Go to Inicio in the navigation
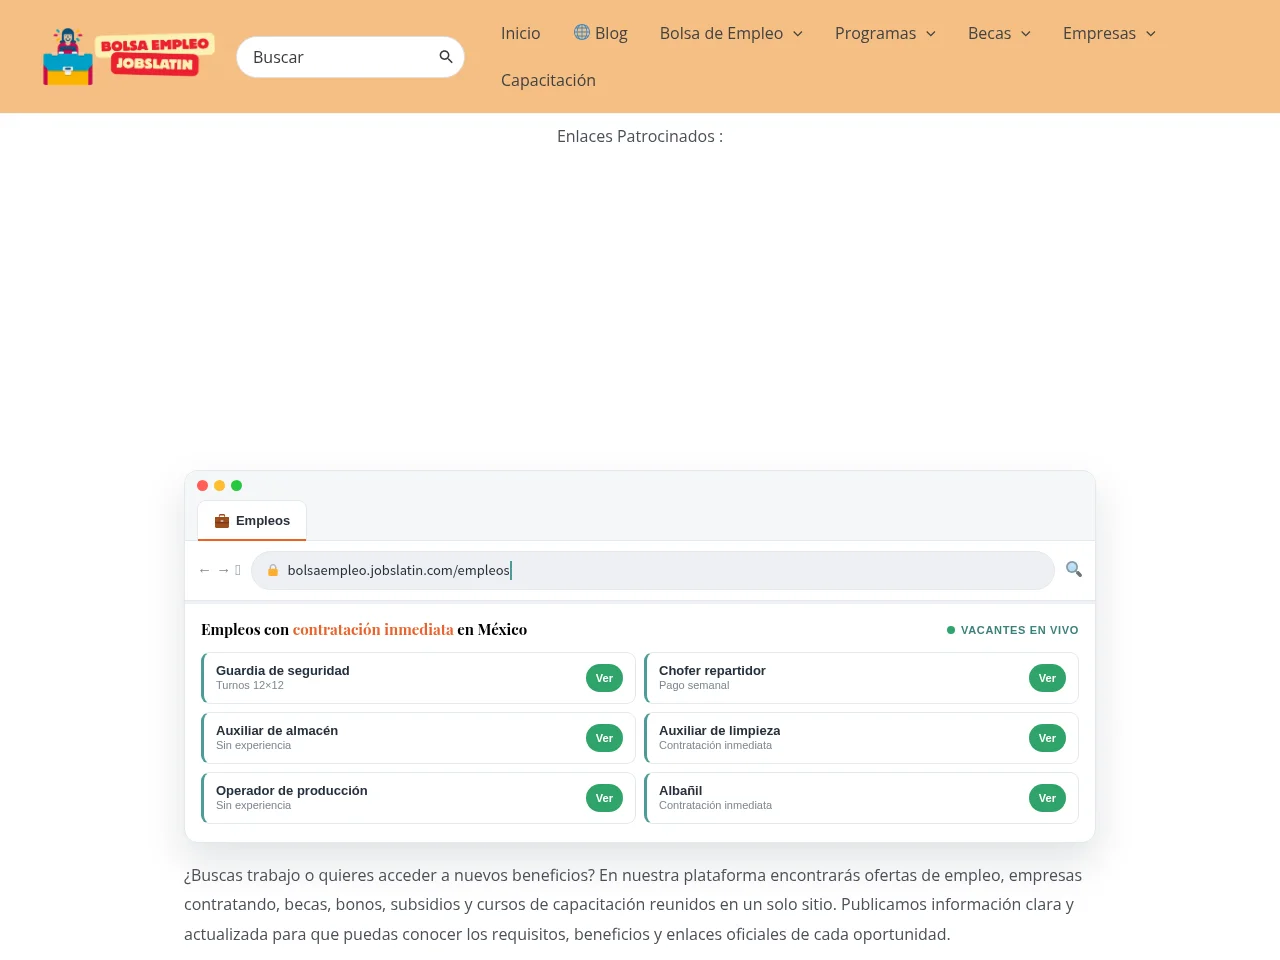Image resolution: width=1280 pixels, height=960 pixels. (521, 33)
